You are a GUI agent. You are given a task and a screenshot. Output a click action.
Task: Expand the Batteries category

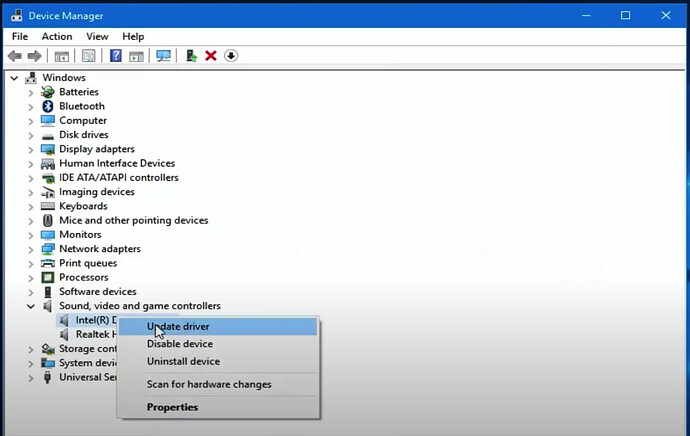tap(30, 93)
